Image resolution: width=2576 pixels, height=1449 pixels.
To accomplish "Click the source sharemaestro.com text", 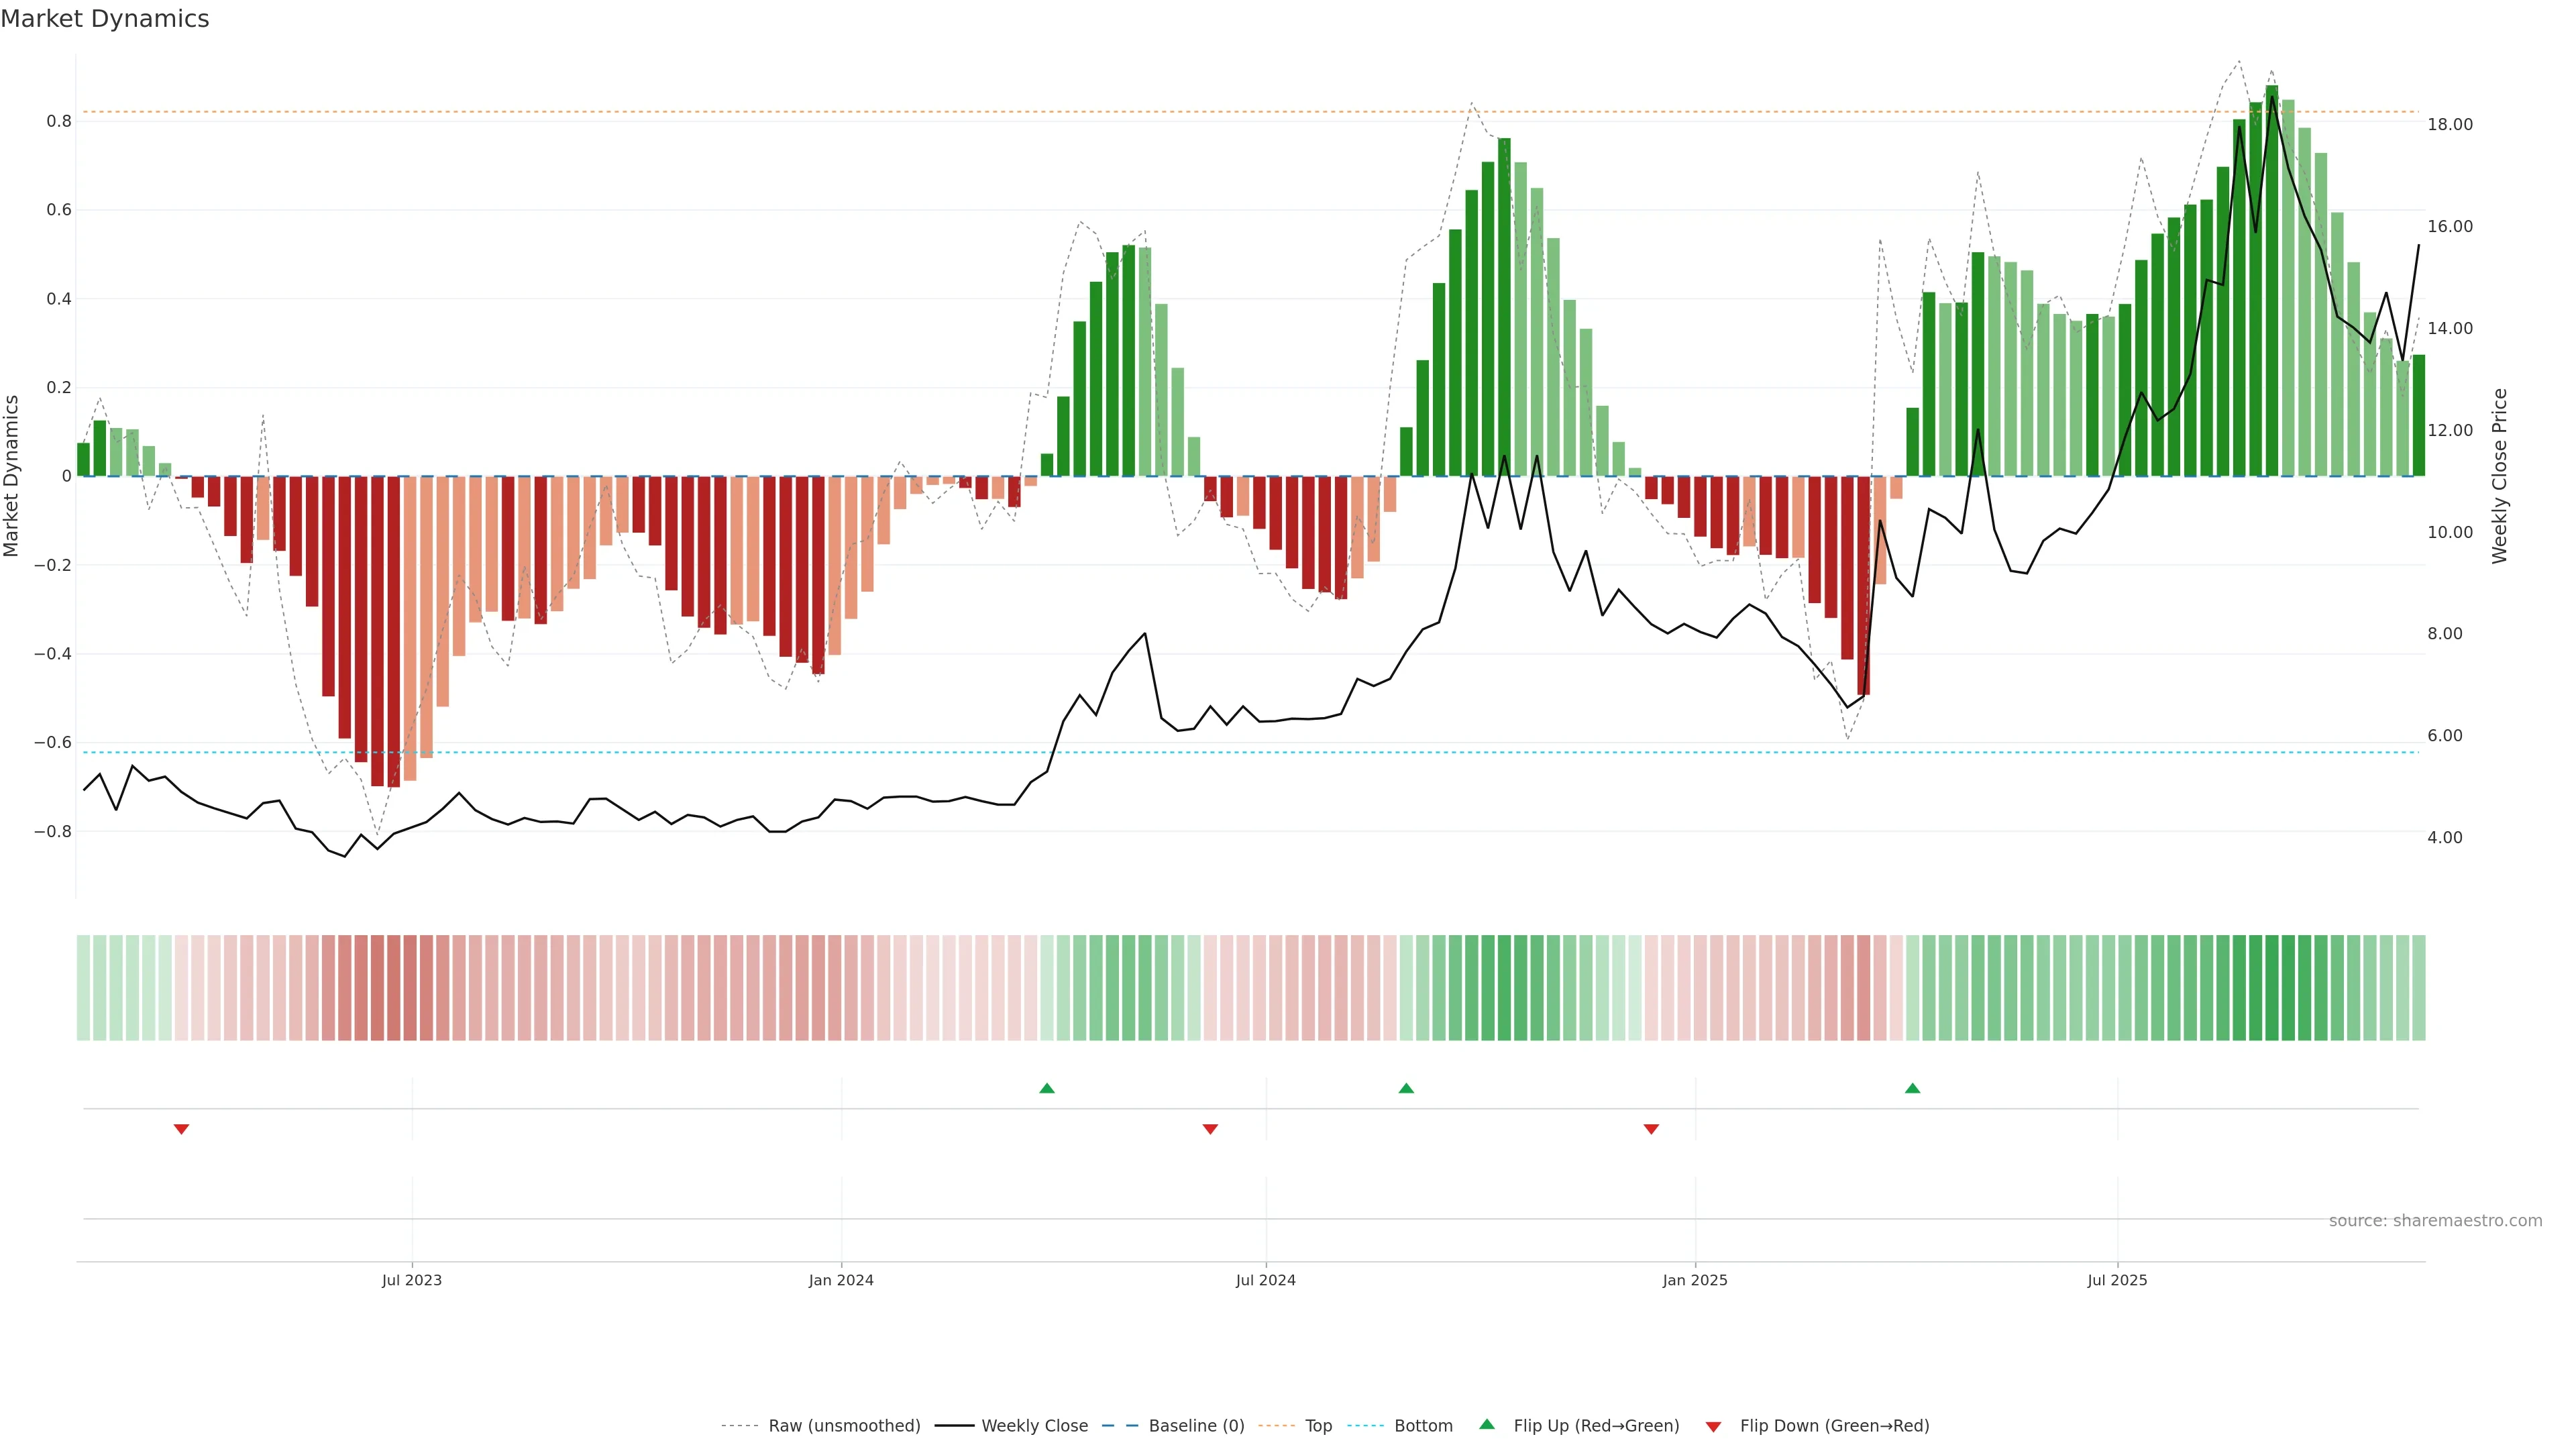I will (x=2435, y=1221).
